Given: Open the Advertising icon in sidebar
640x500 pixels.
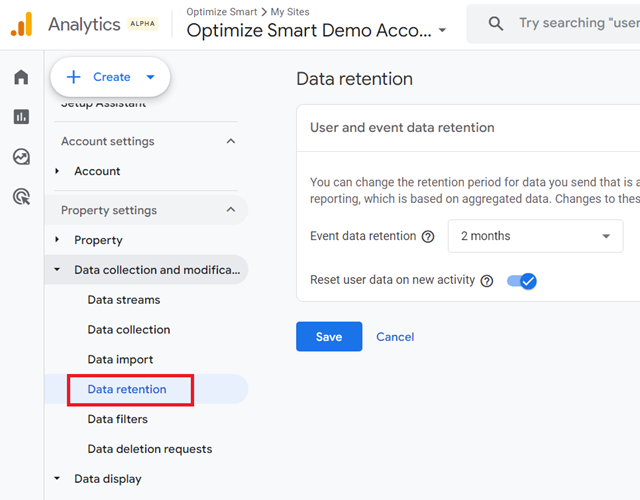Looking at the screenshot, I should tap(21, 197).
